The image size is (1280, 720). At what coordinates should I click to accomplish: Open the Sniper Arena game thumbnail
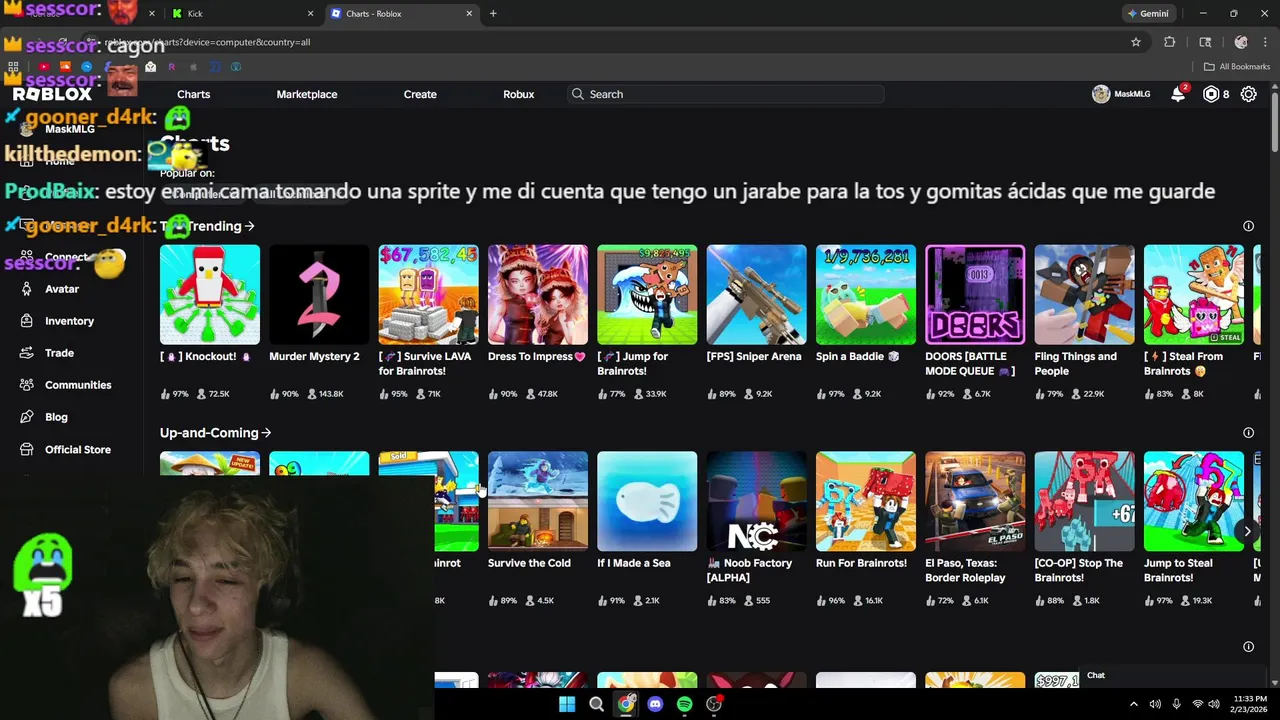(756, 295)
